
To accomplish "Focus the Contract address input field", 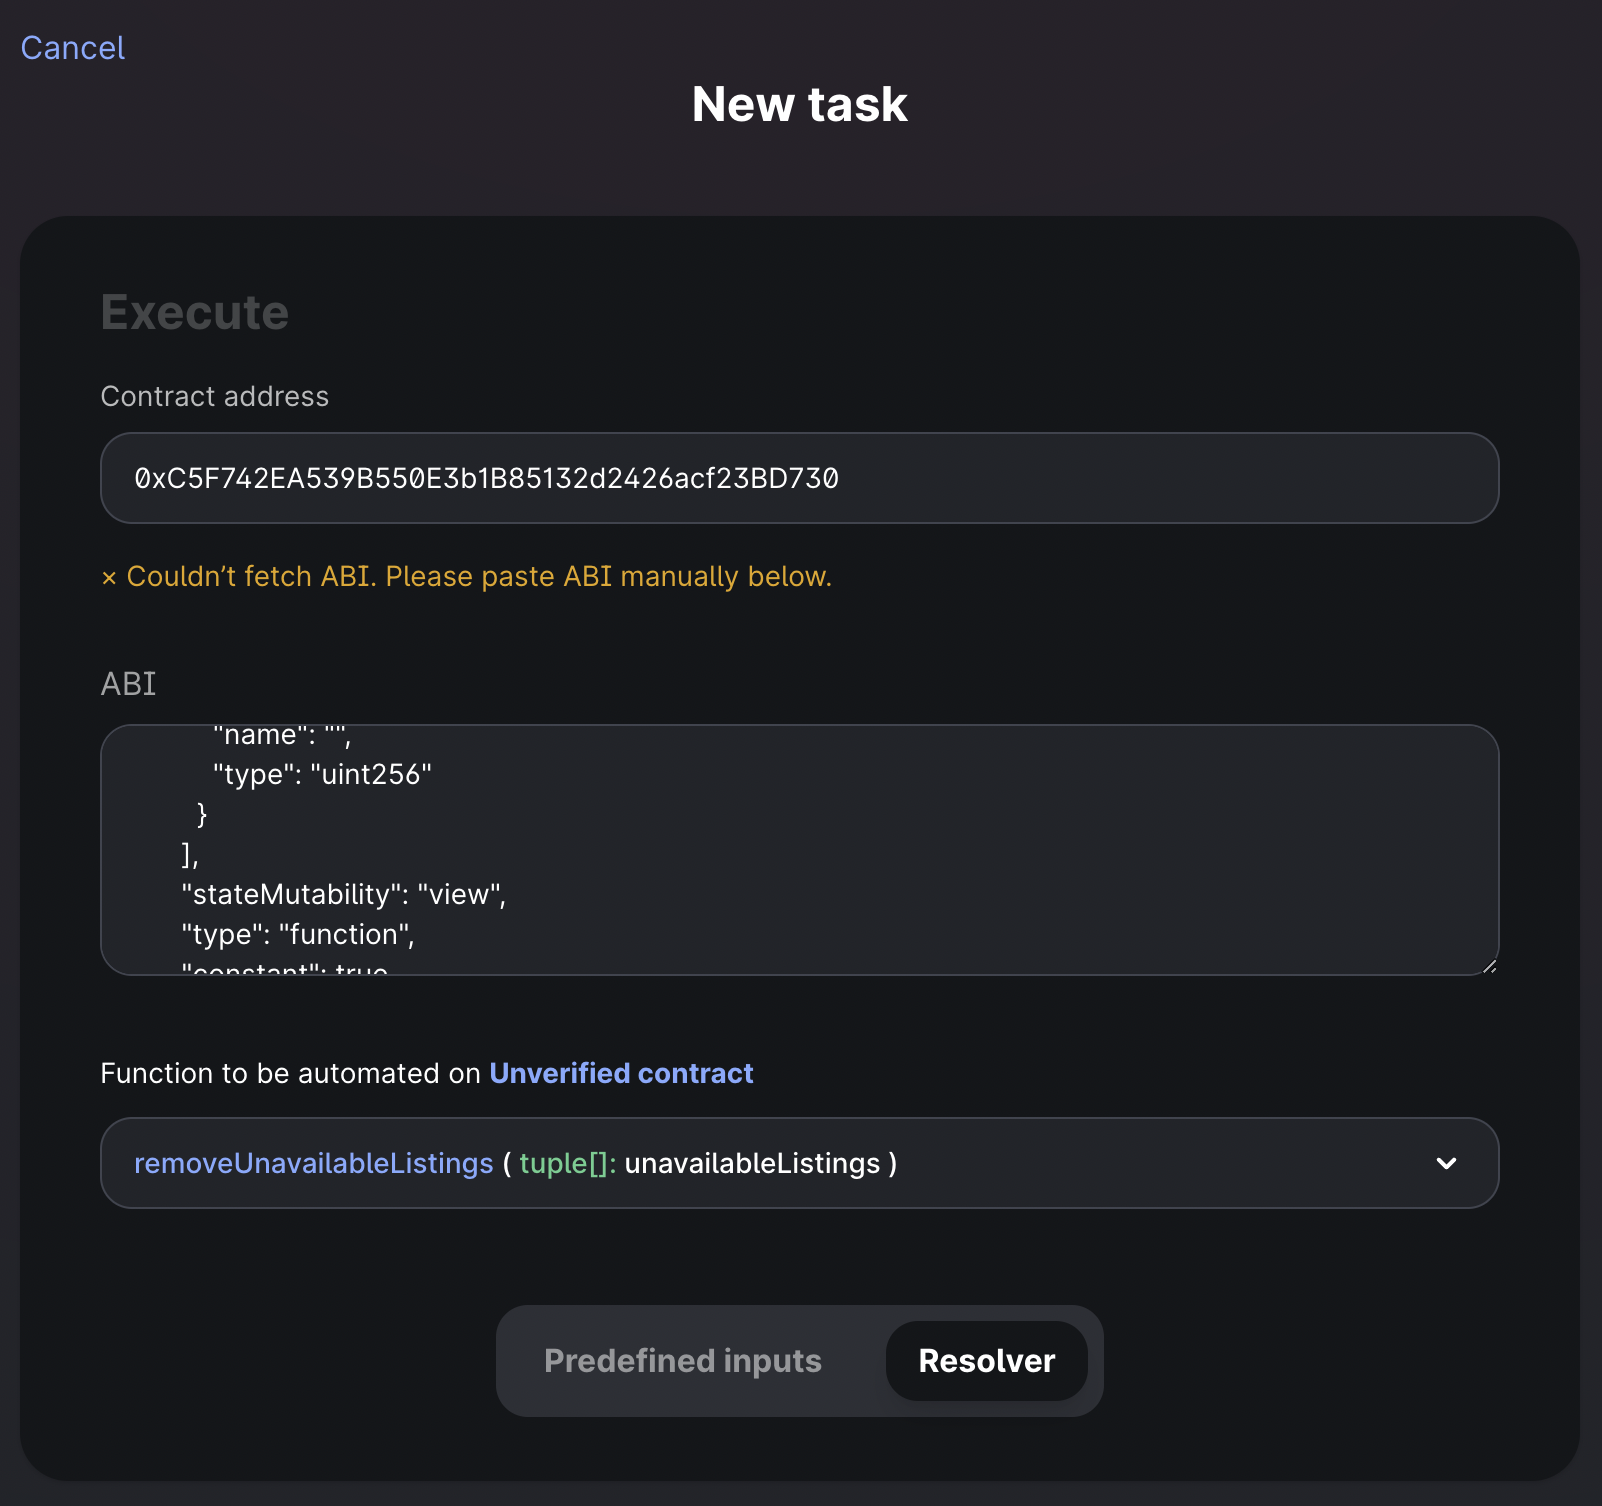I will (x=798, y=478).
